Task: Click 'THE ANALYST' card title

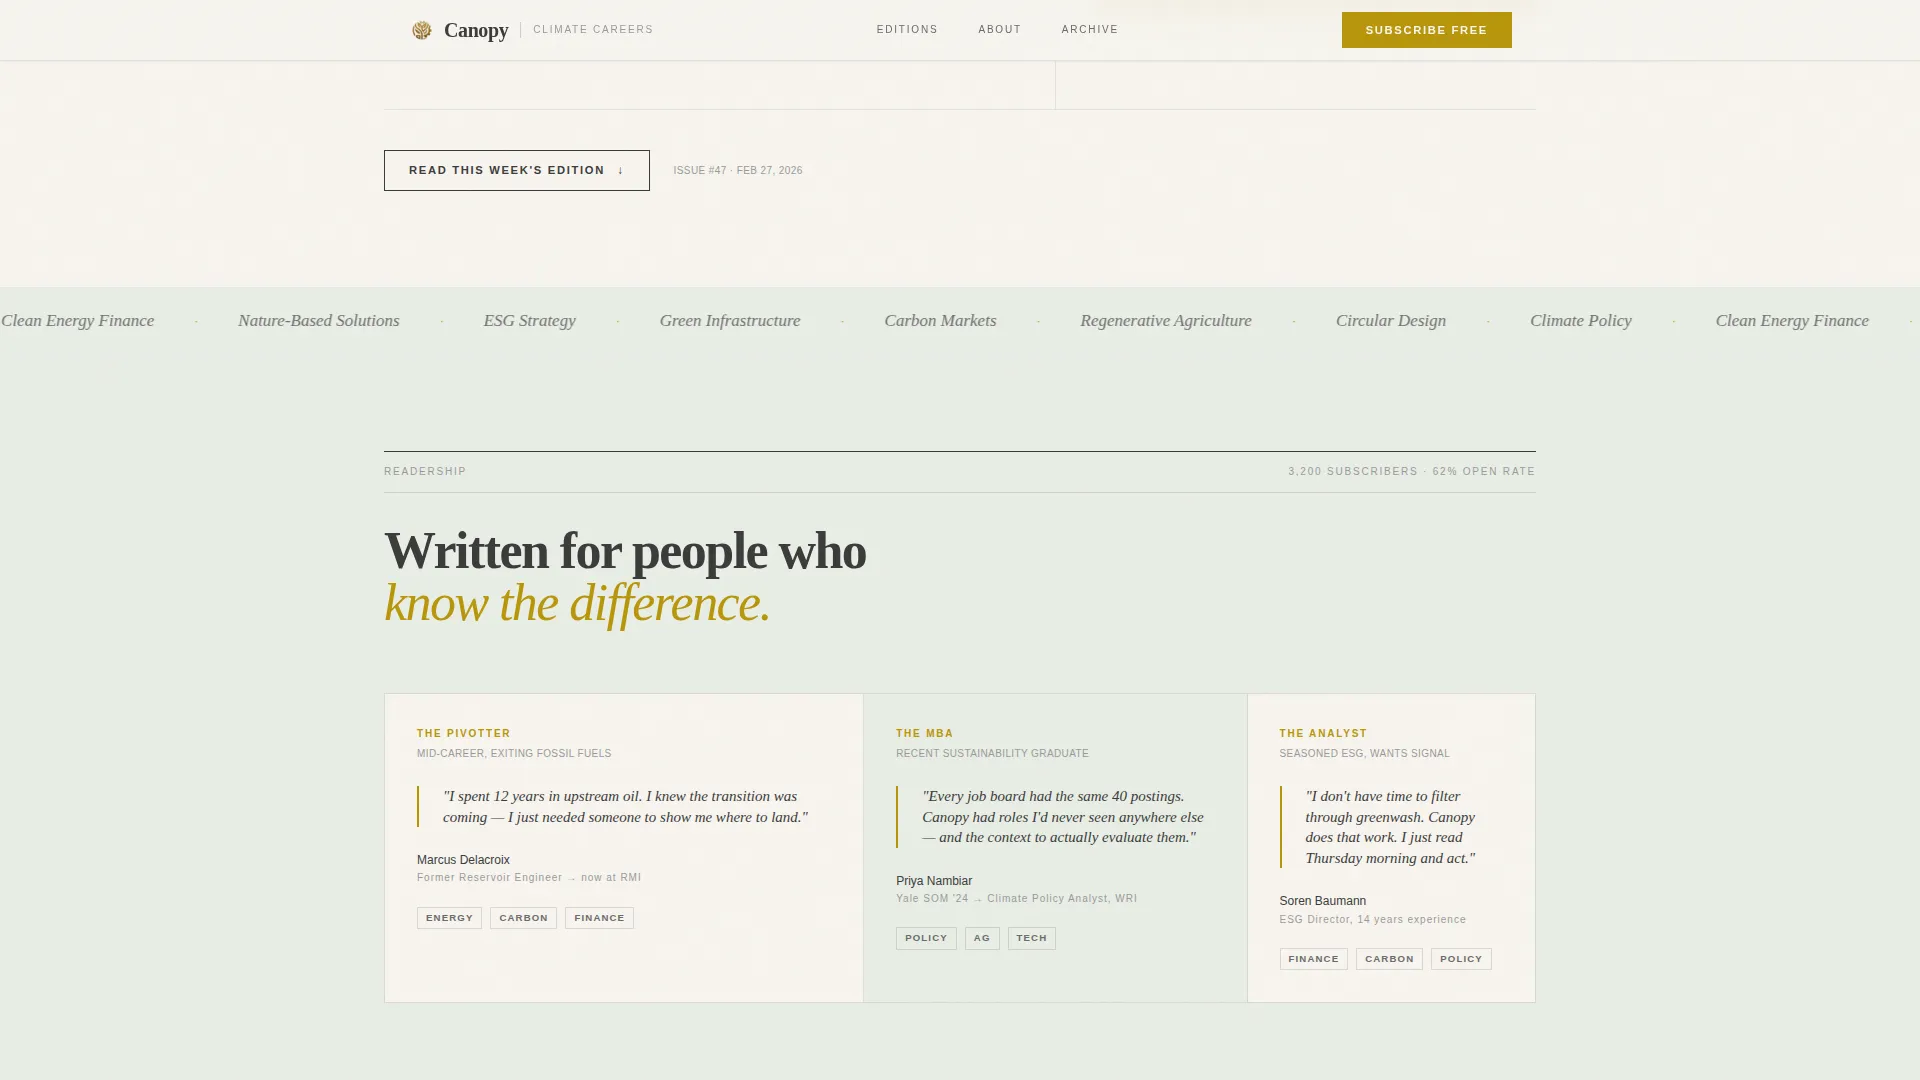Action: pos(1323,734)
